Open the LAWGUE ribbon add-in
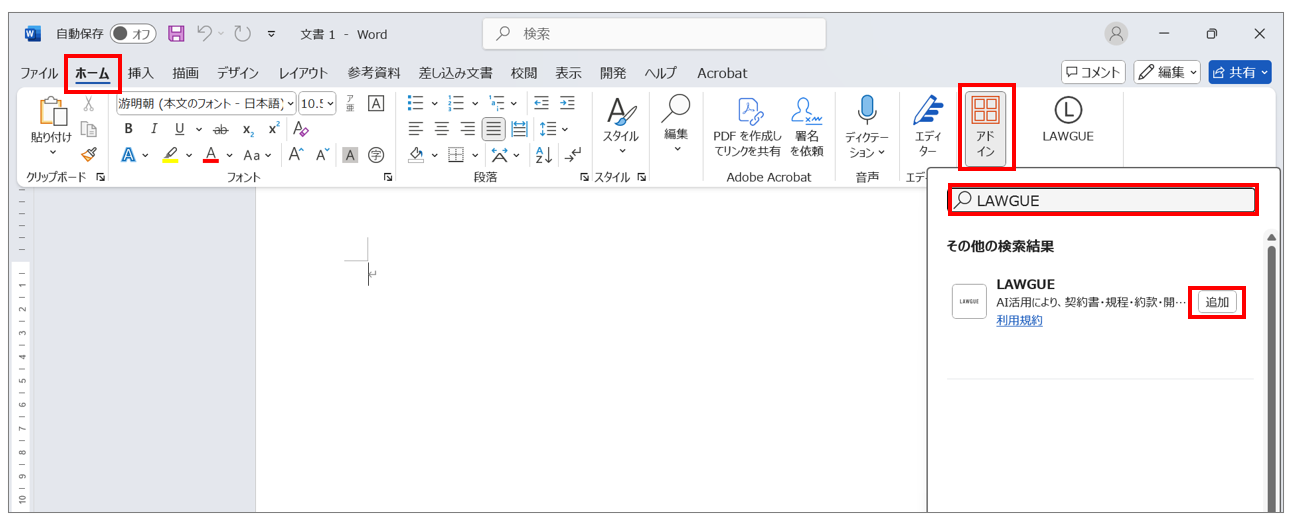1290x521 pixels. pos(1068,119)
